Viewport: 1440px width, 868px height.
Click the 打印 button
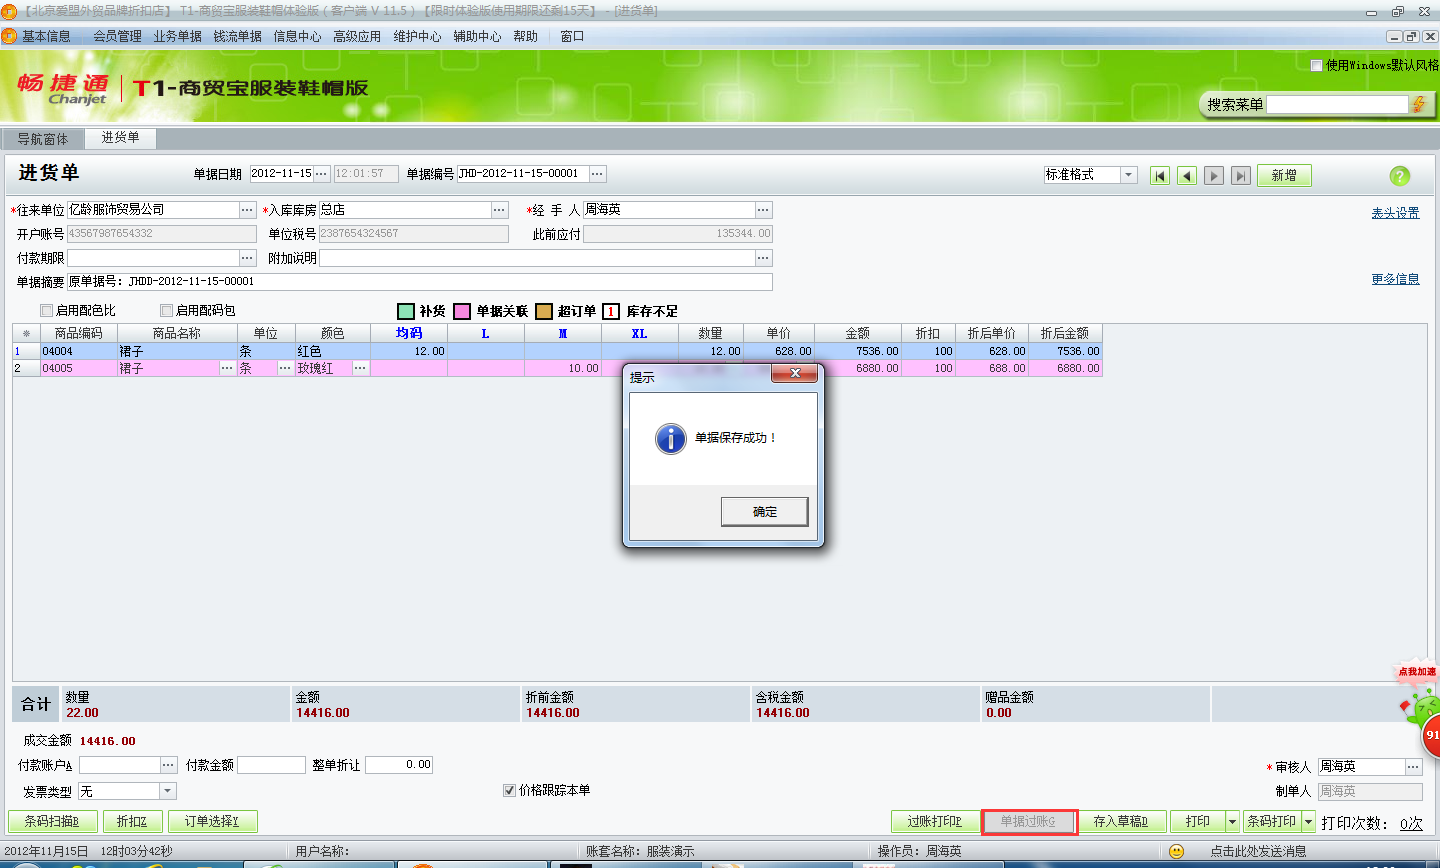point(1198,822)
